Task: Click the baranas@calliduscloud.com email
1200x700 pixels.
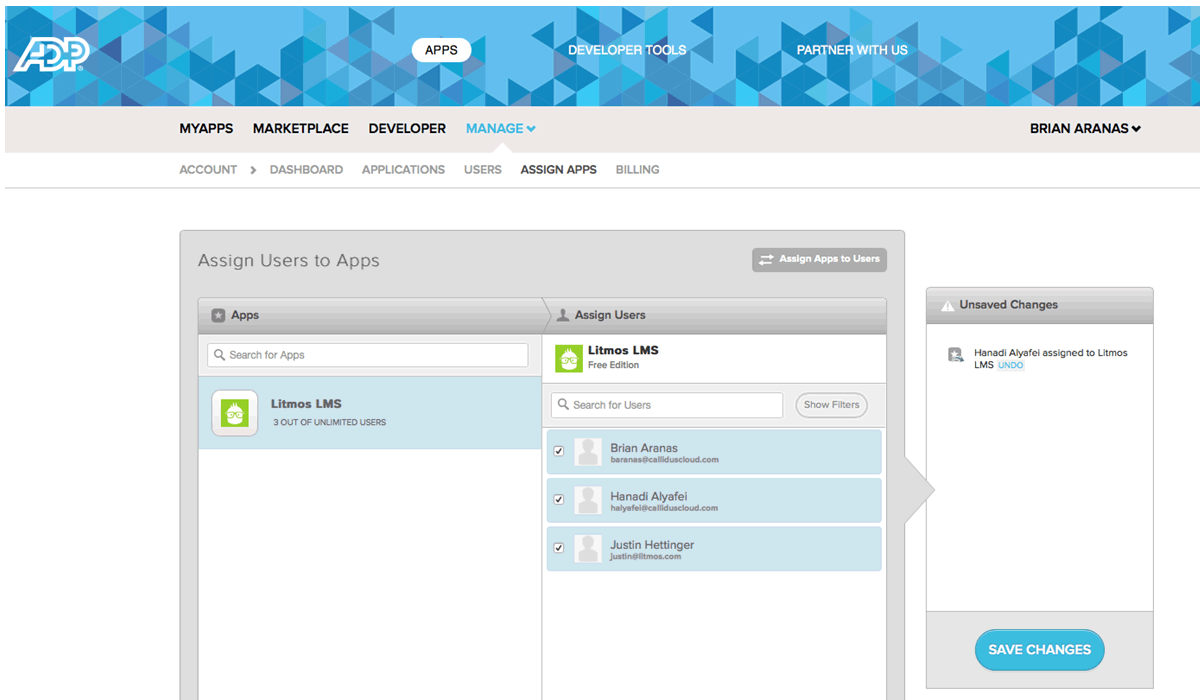Action: coord(665,460)
